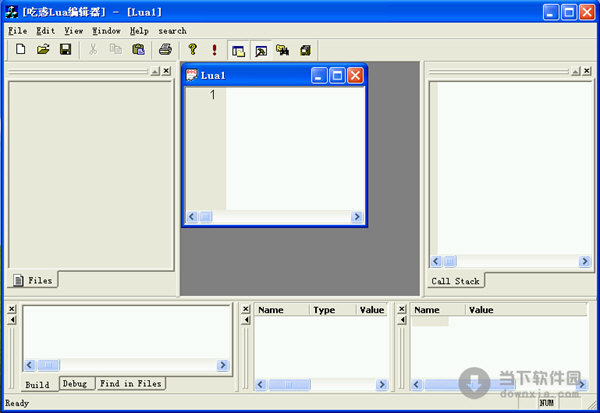Click the yellow question mark Help icon

click(x=192, y=49)
